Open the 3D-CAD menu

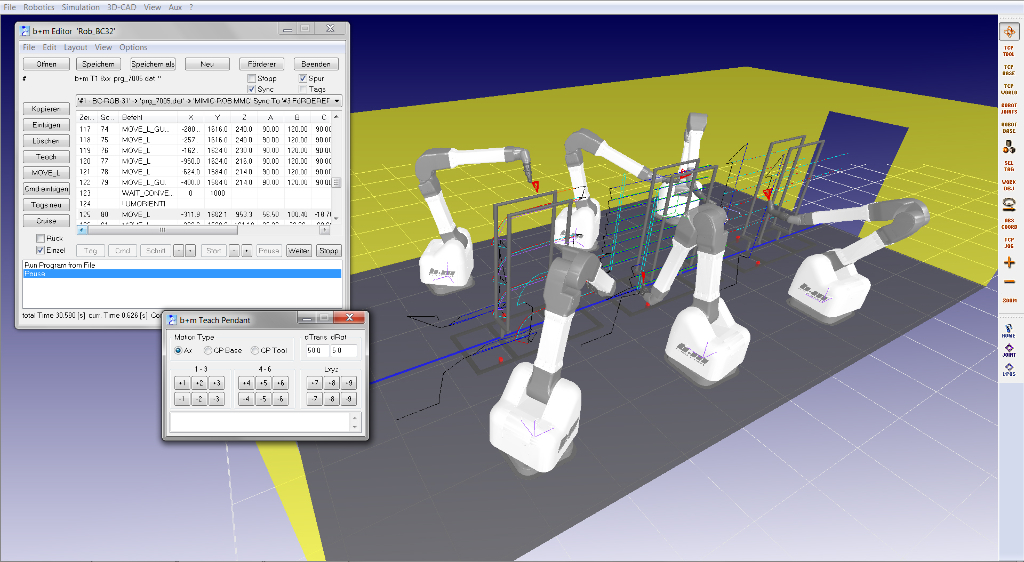(122, 7)
